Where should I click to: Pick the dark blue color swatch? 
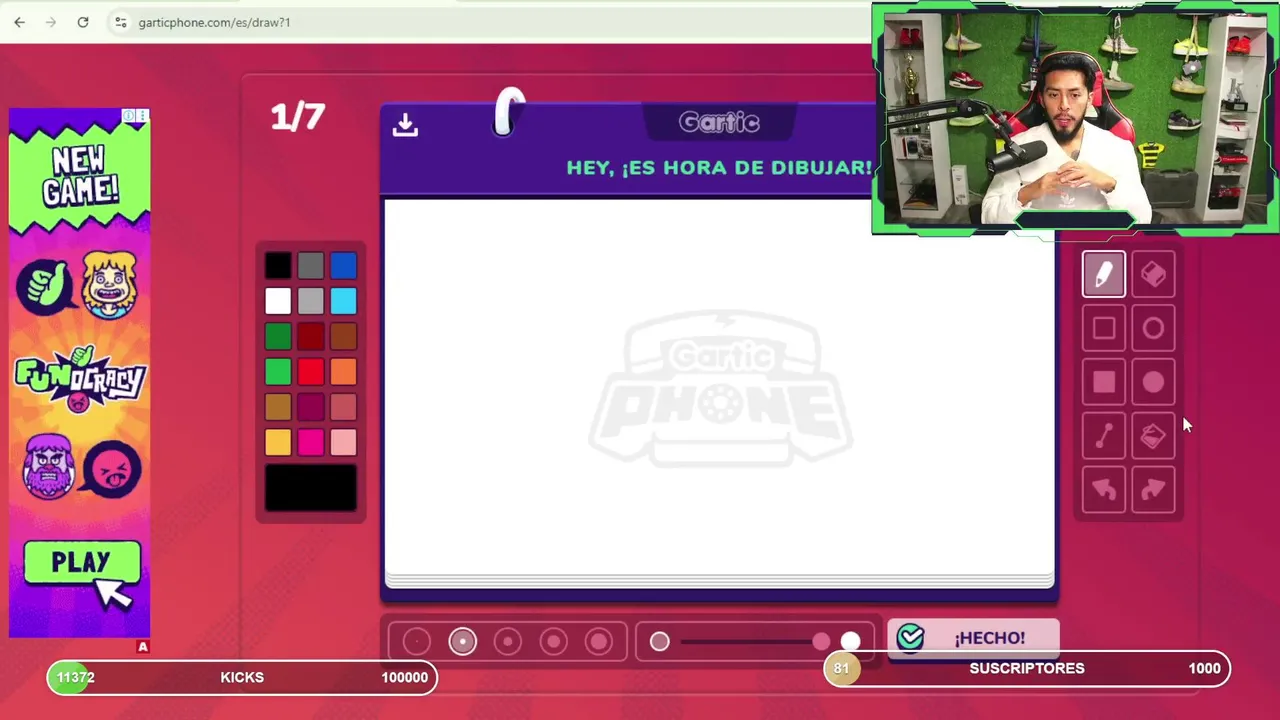[x=343, y=265]
